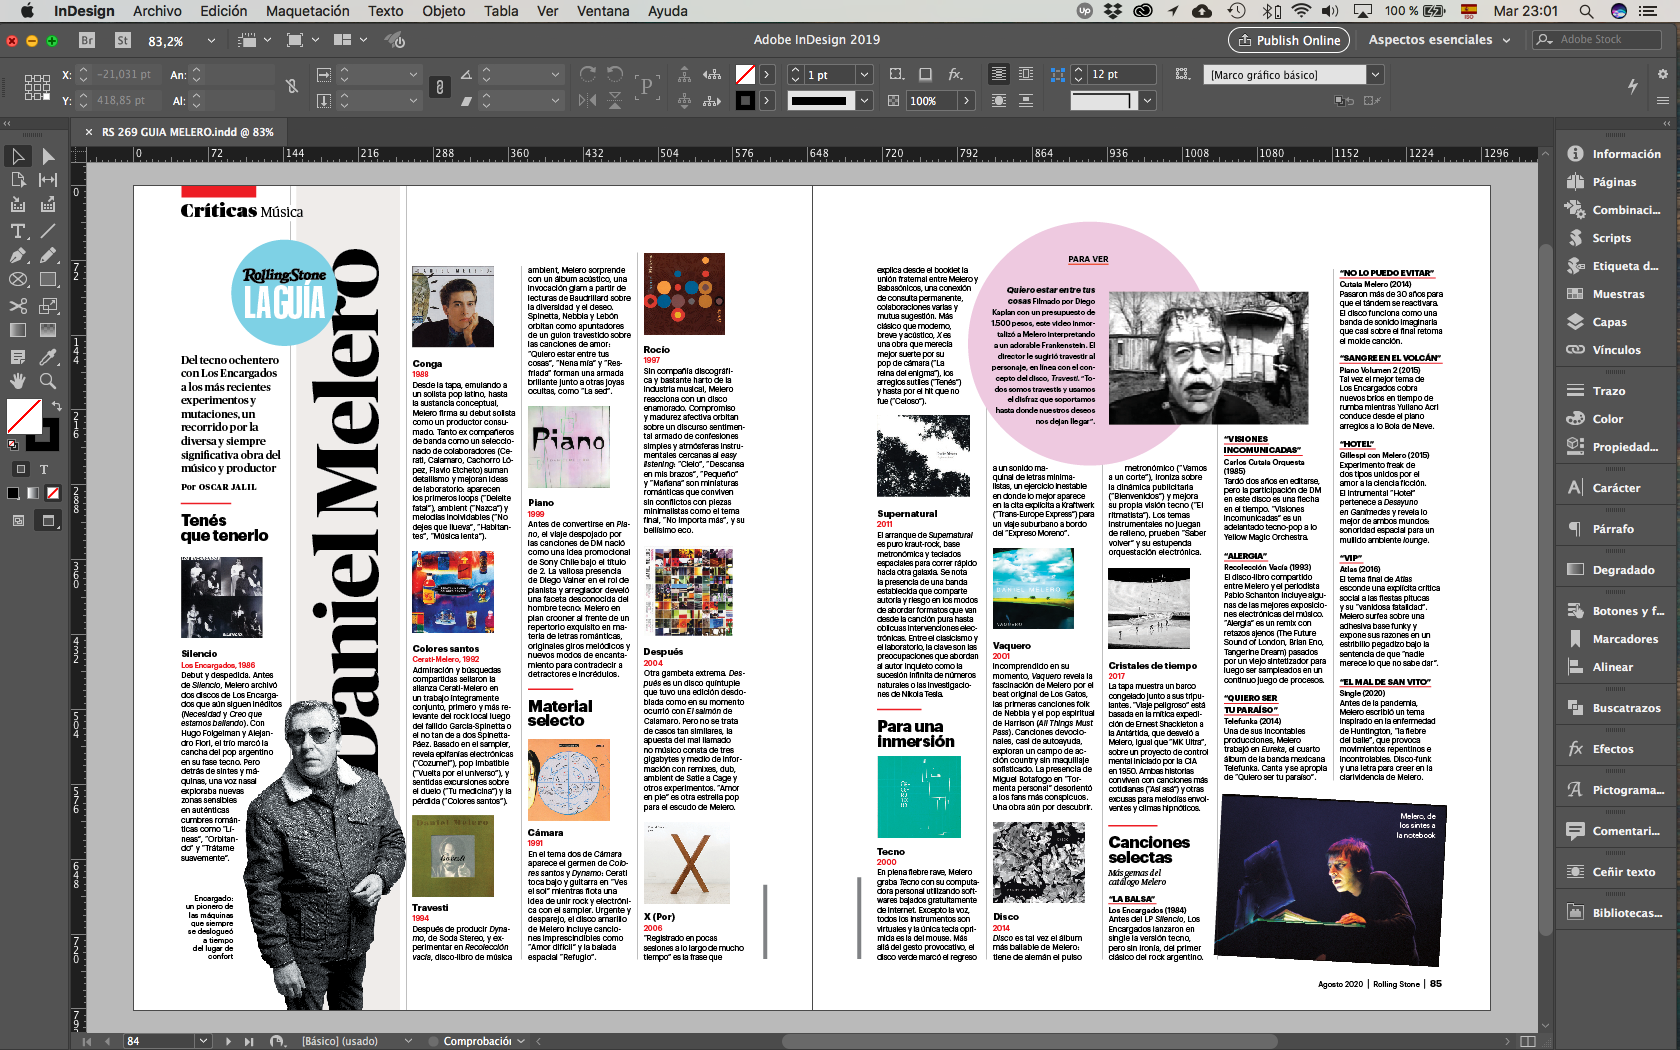Screen dimensions: 1680x1050
Task: Click the effects fx icon
Action: (x=956, y=75)
